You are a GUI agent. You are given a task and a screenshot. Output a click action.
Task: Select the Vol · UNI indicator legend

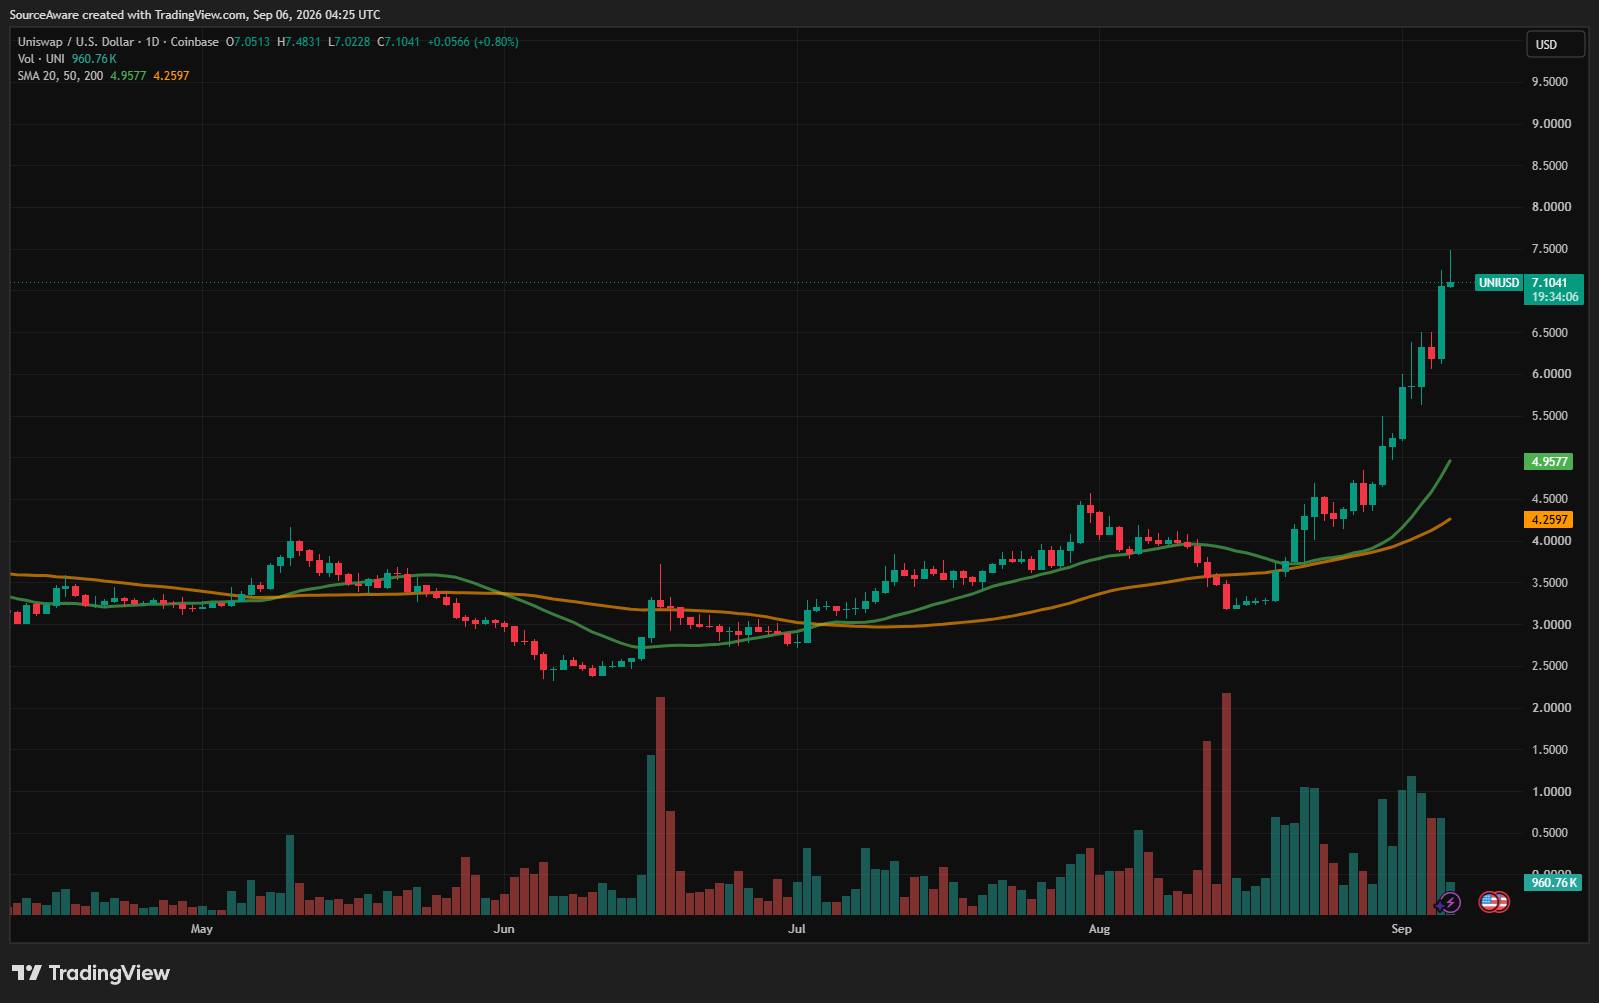coord(41,59)
